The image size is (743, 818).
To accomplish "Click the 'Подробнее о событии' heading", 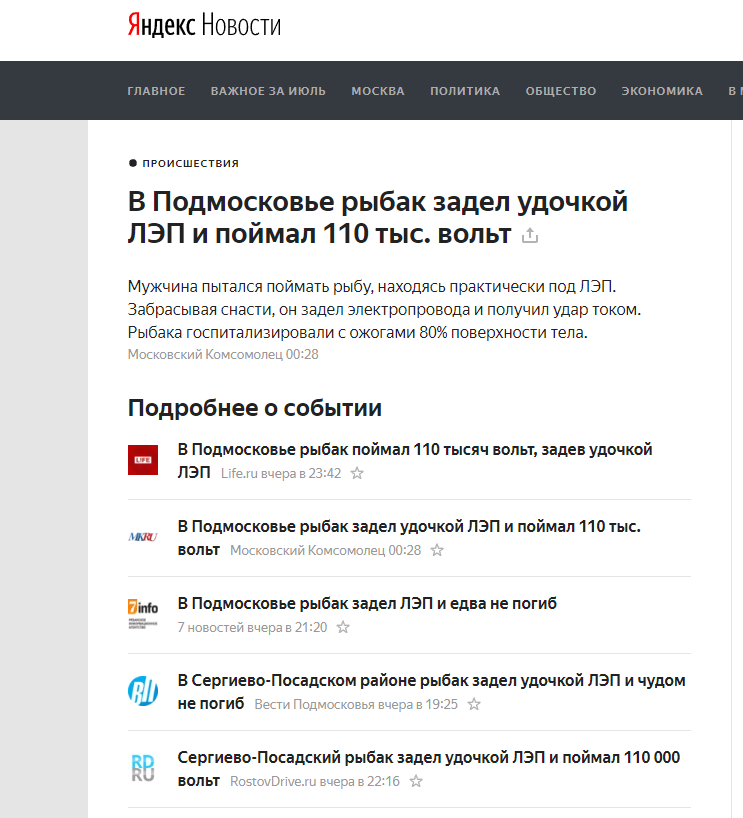I will [255, 407].
